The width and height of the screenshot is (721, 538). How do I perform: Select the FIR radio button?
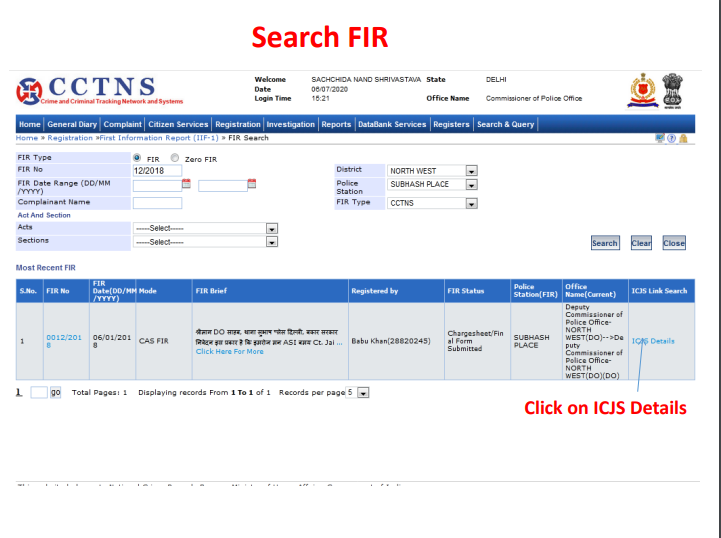point(137,158)
